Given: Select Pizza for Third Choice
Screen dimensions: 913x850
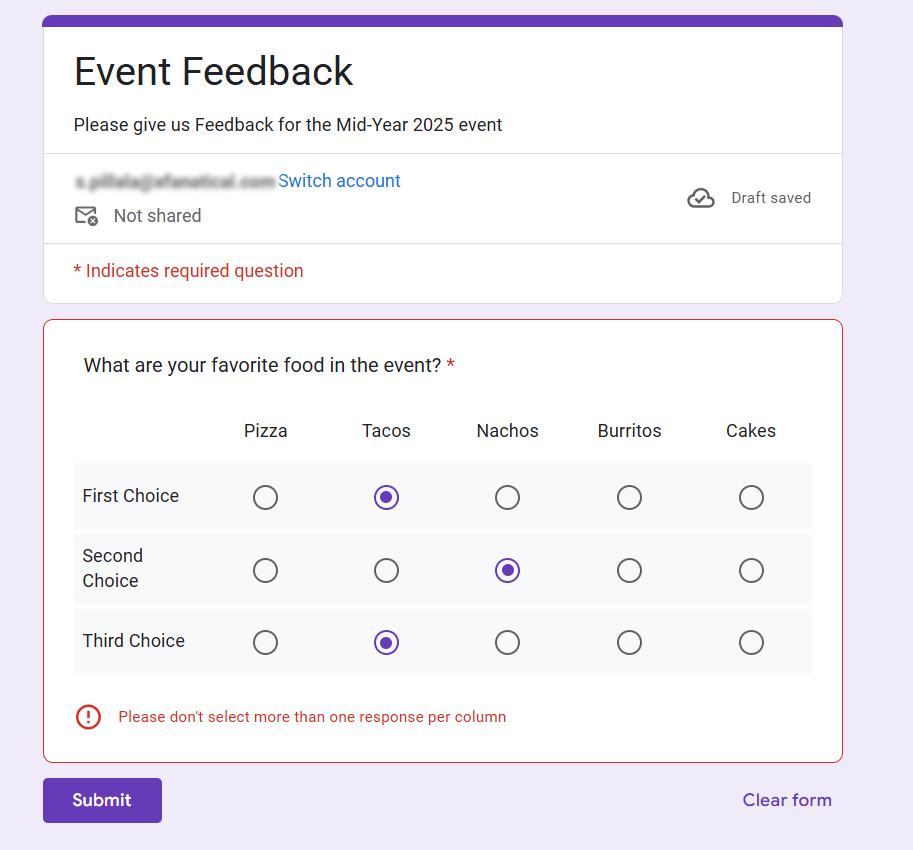Looking at the screenshot, I should 265,642.
